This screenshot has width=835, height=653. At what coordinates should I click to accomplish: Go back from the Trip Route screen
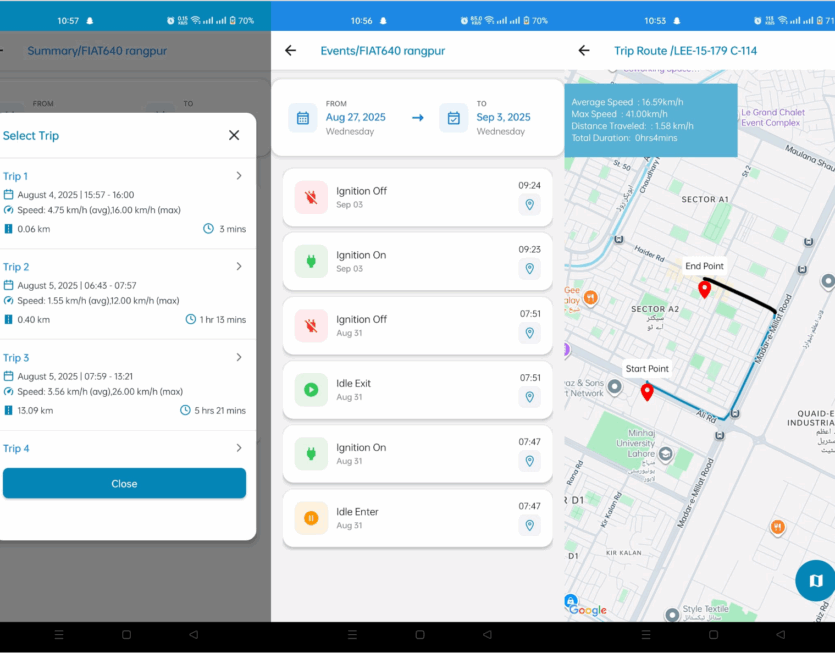[x=584, y=51]
